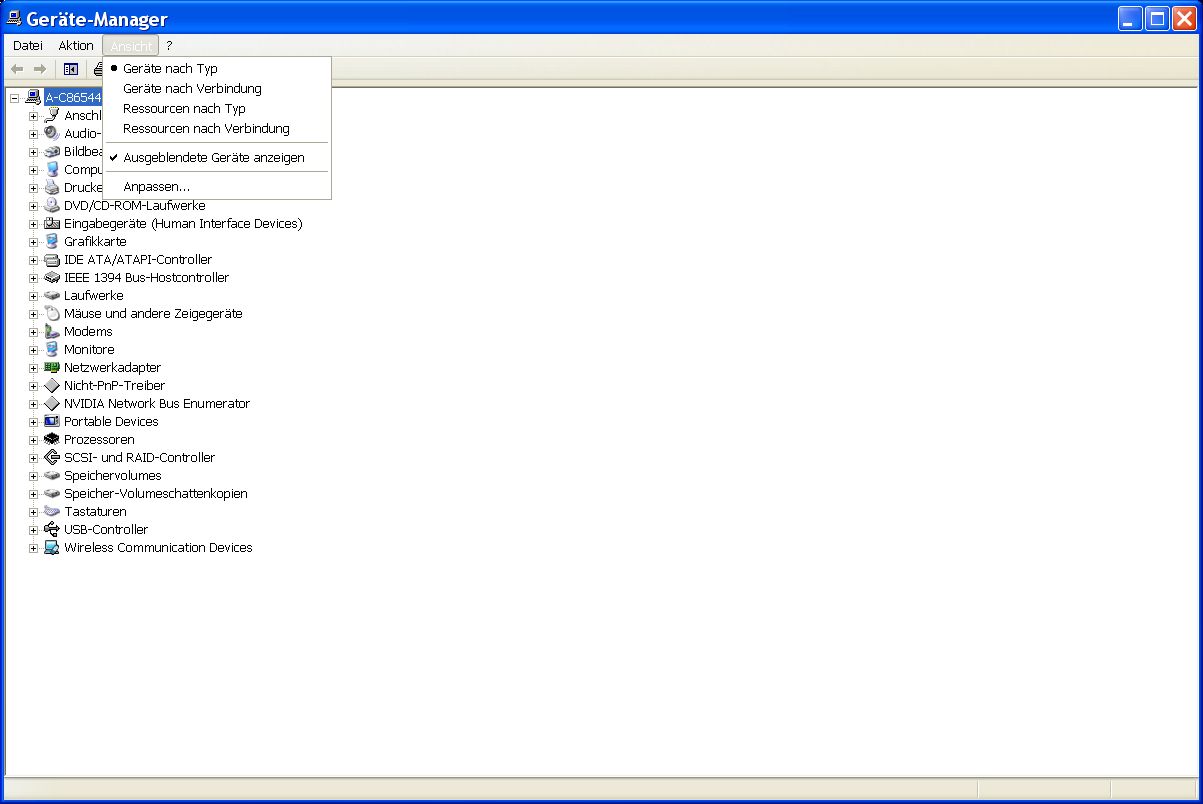Expand the Speichervolumes node

click(x=33, y=475)
